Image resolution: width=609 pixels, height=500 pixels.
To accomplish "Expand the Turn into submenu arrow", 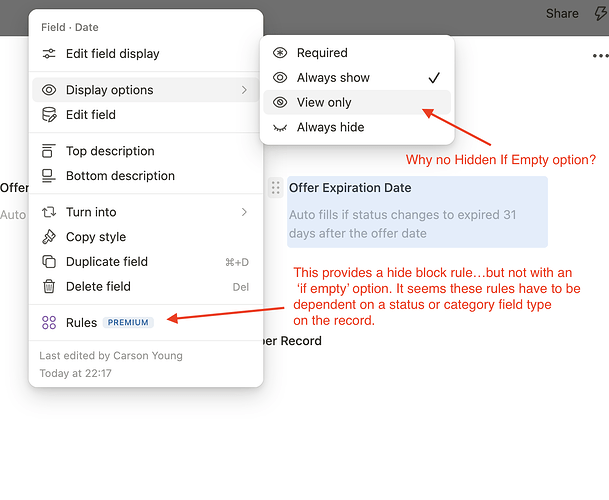I will [244, 212].
